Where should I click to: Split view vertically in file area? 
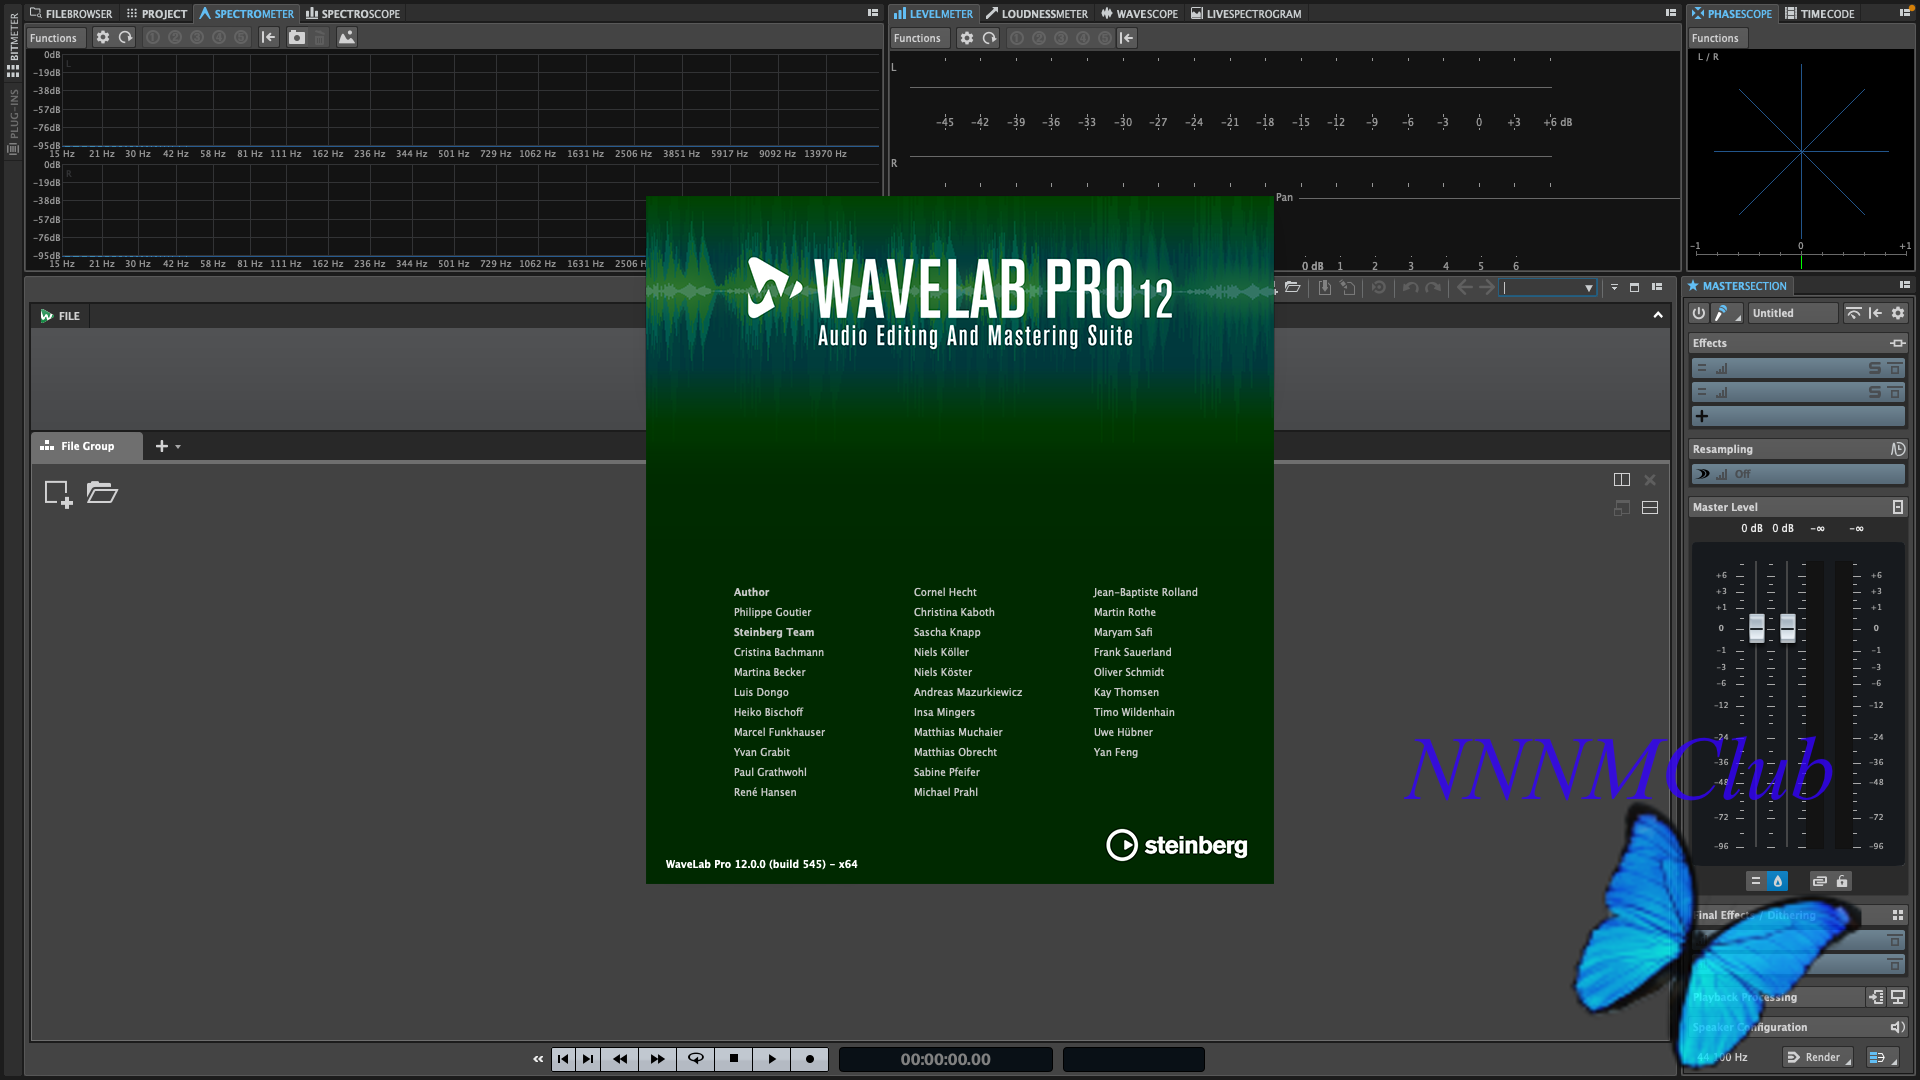[x=1622, y=480]
